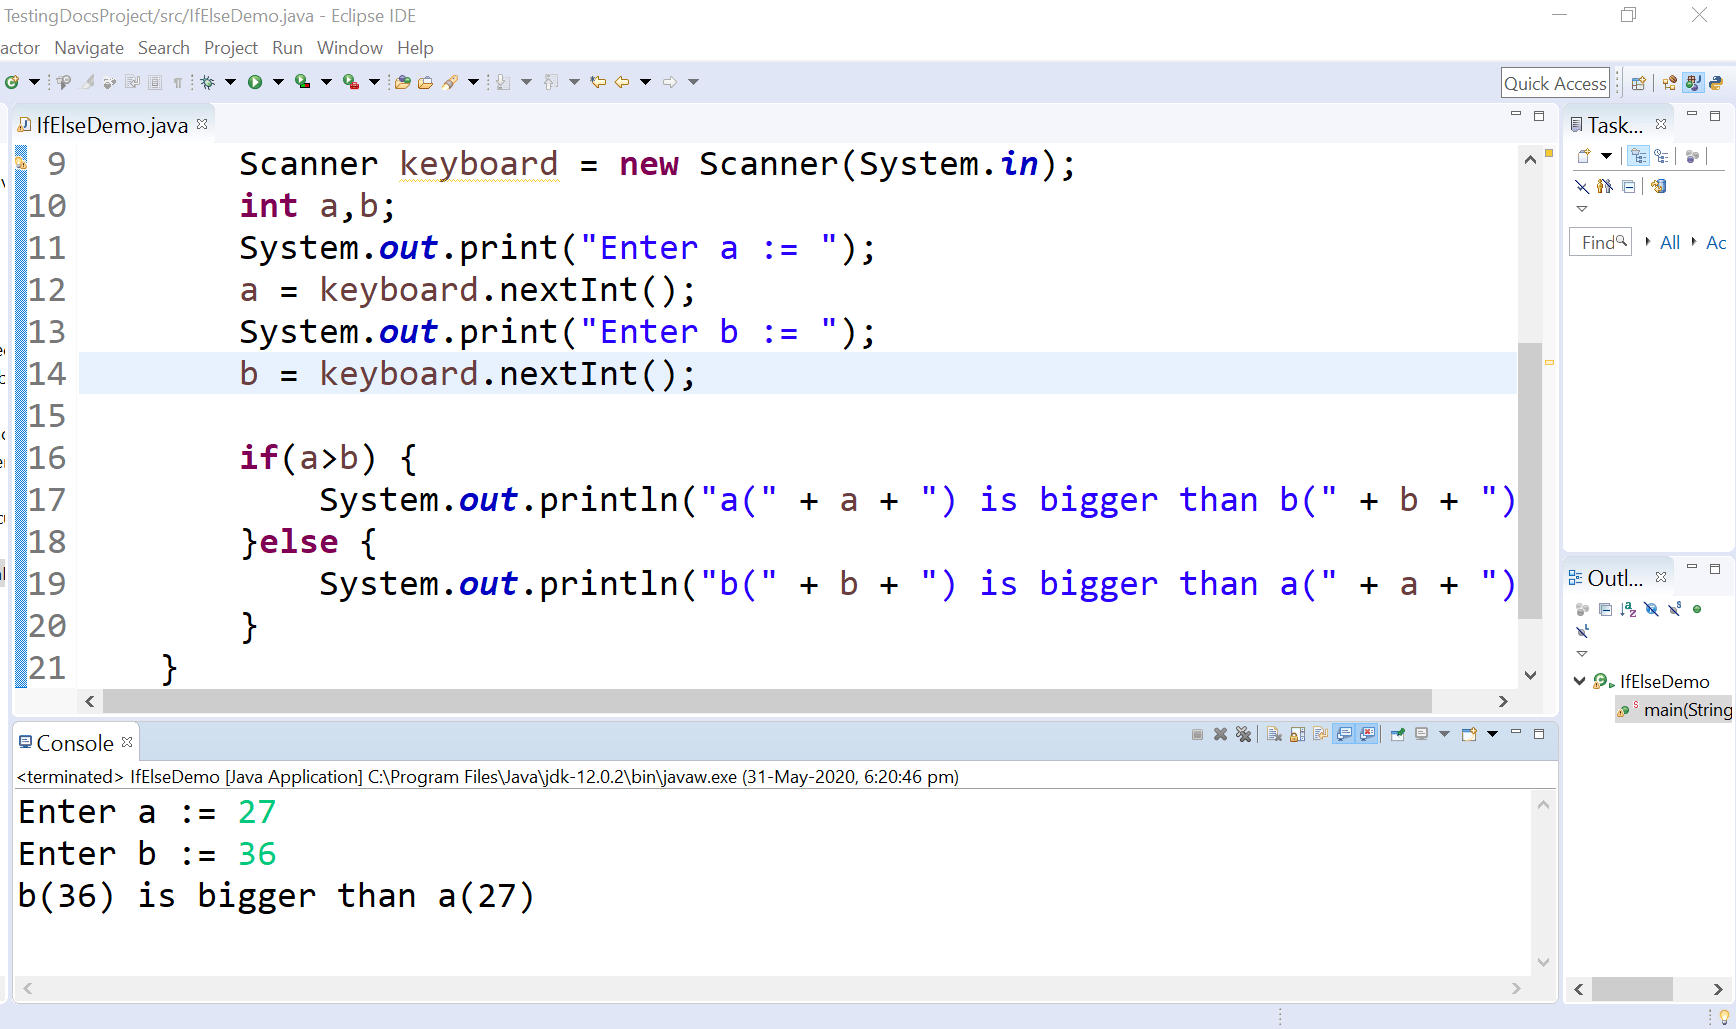Screen dimensions: 1736x1029
Task: Toggle Scroll Lock in the Console
Action: coord(1297,734)
